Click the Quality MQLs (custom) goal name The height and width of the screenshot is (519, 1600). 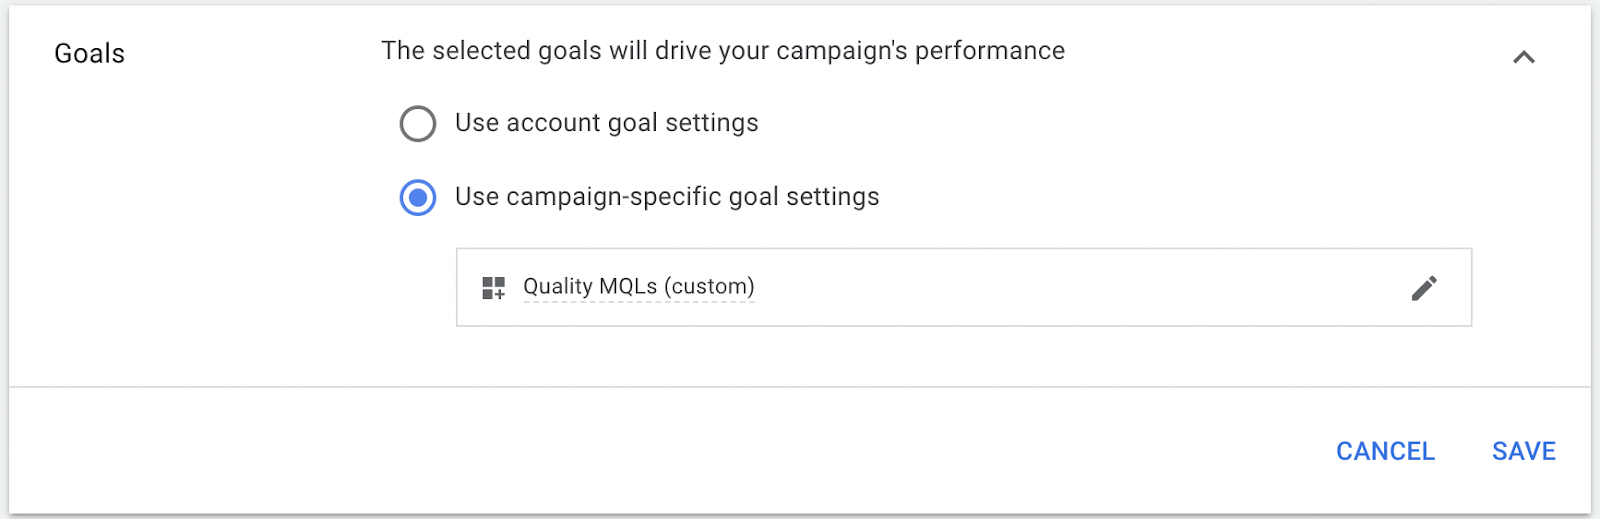pyautogui.click(x=638, y=287)
